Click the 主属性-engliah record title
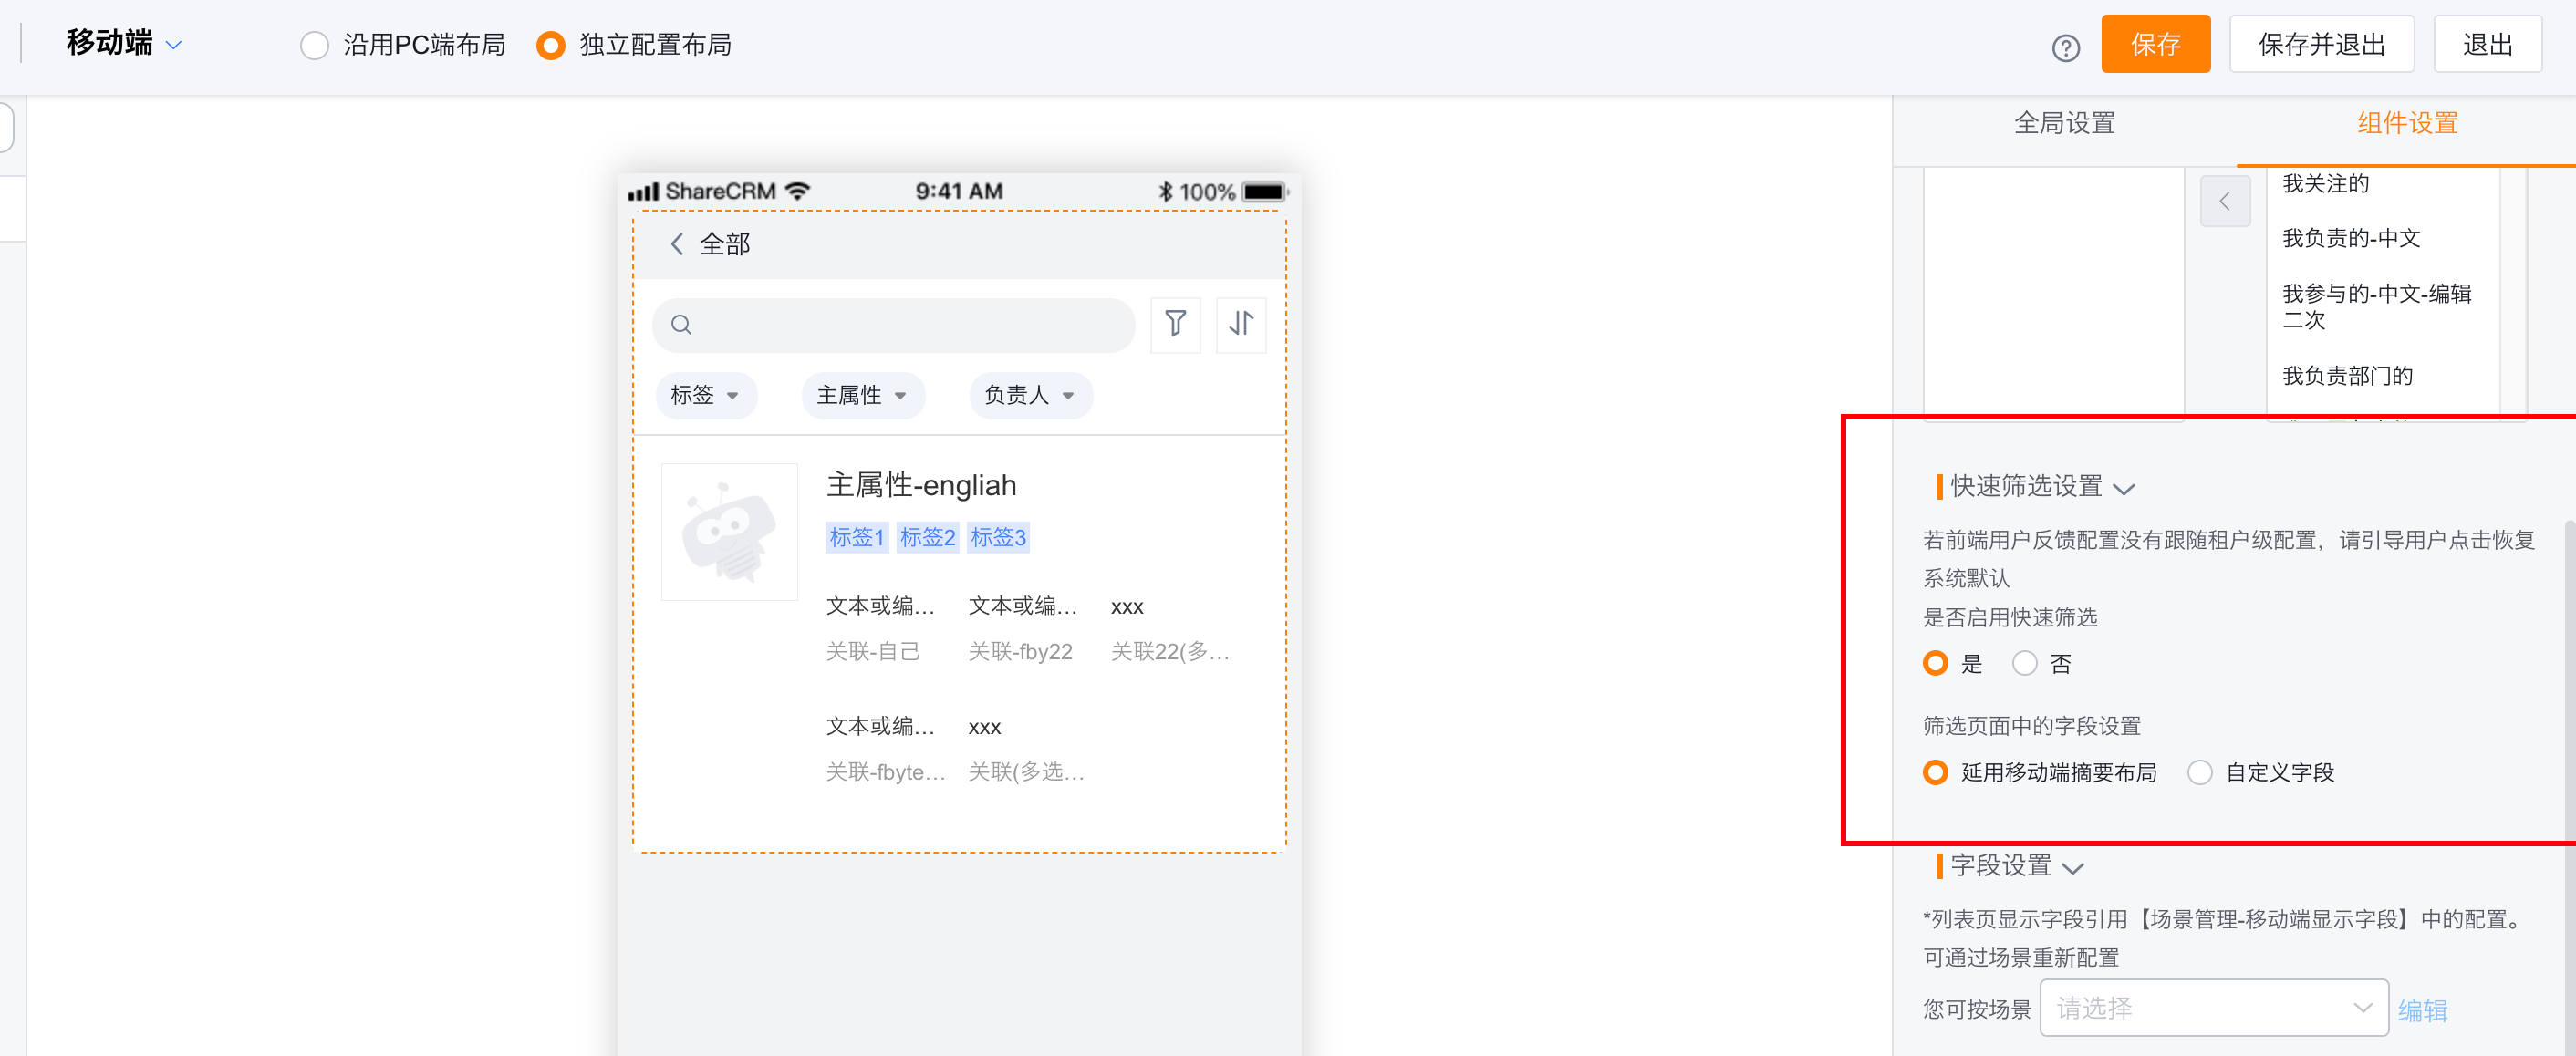Screen dimensions: 2576x1056 pyautogui.click(x=921, y=485)
